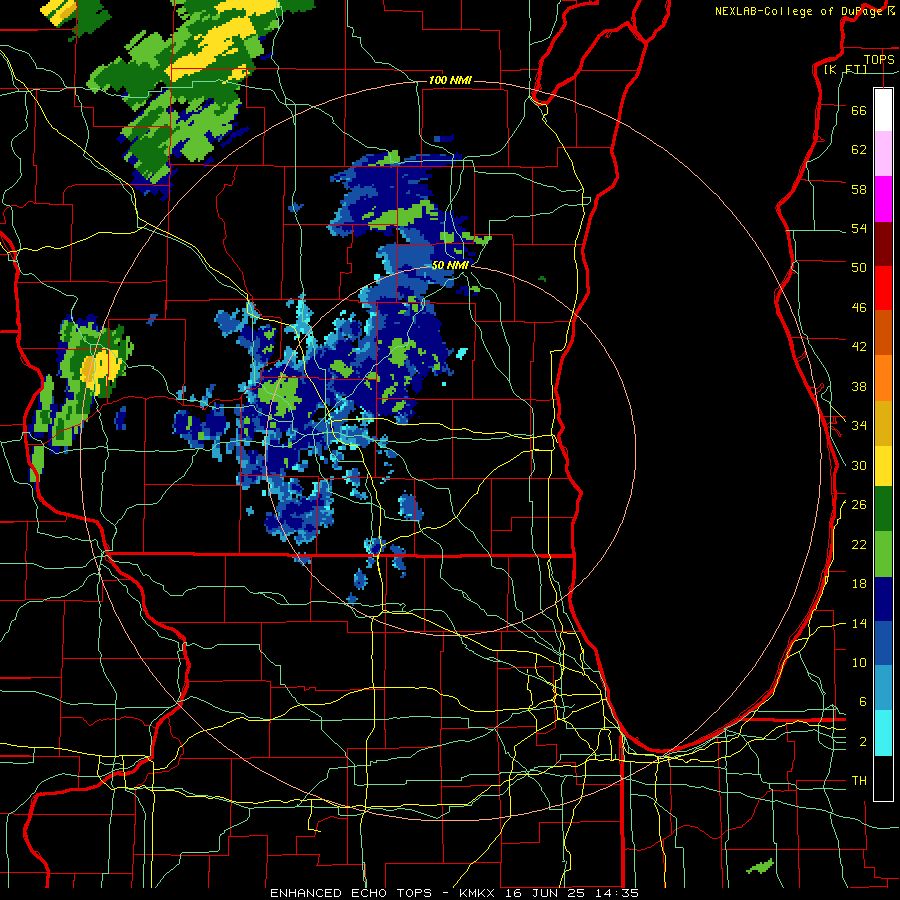Select the yellow swatch near 30
The height and width of the screenshot is (900, 900).
883,466
